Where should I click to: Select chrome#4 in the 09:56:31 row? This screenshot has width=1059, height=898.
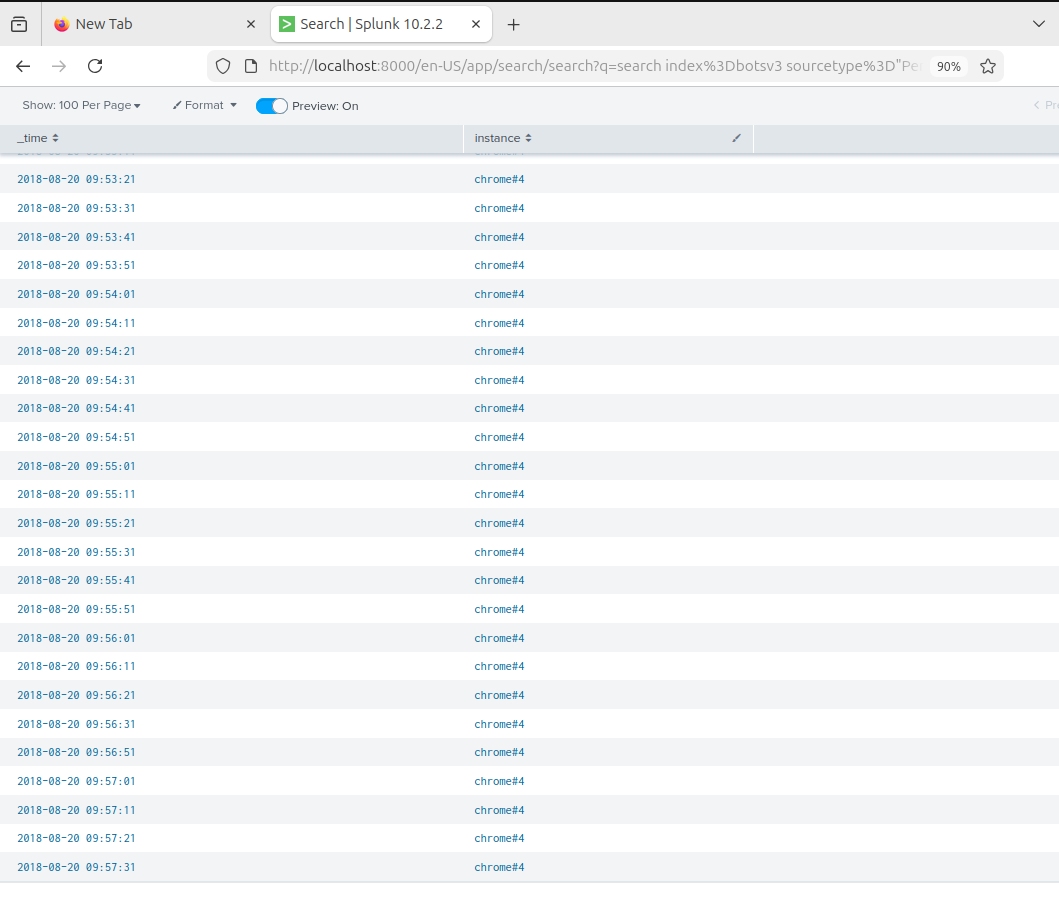coord(499,724)
